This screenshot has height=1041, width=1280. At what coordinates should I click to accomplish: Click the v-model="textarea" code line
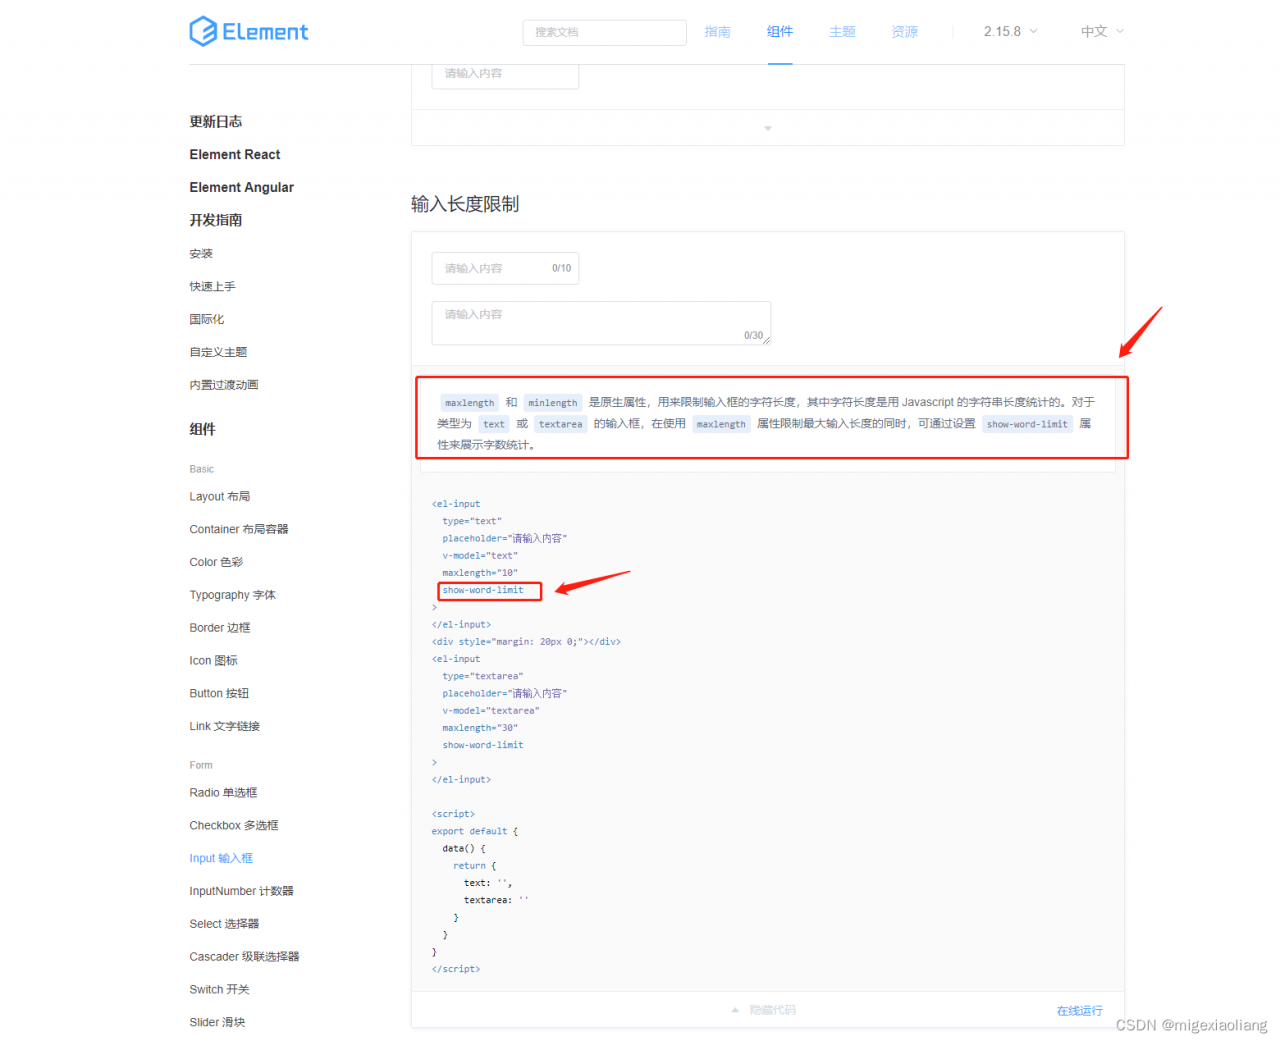pyautogui.click(x=491, y=711)
